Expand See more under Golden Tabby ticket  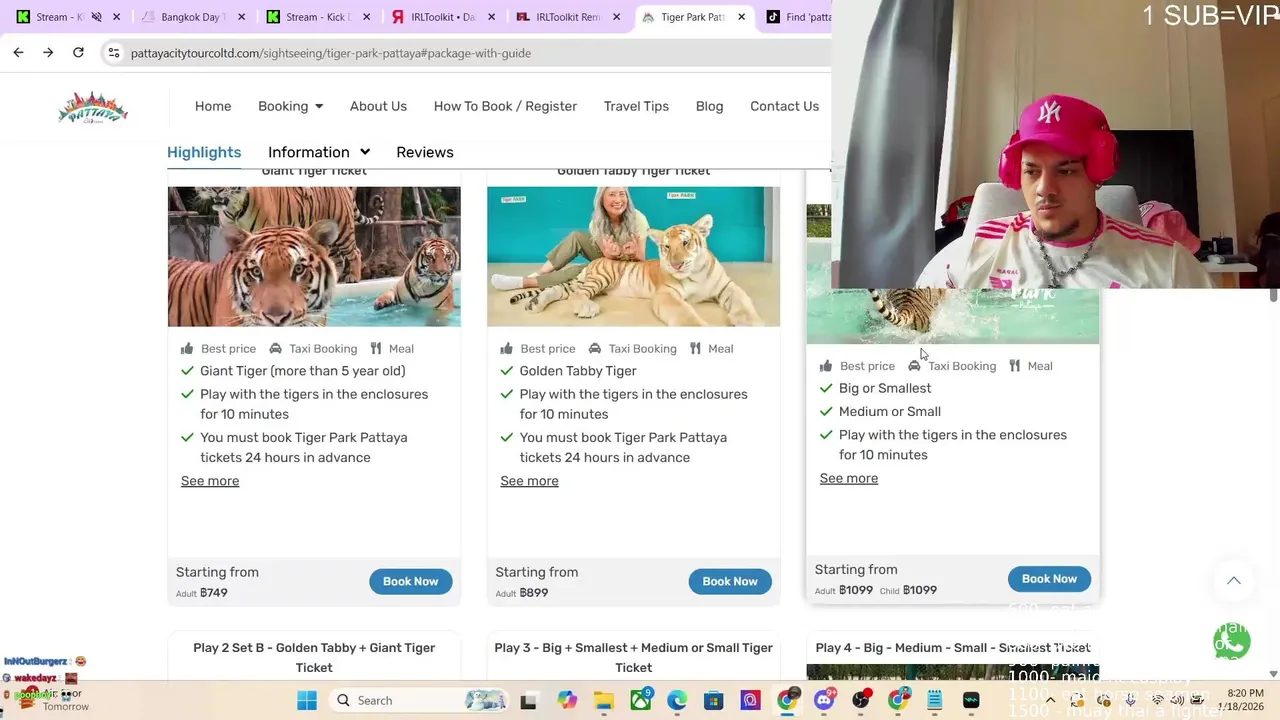(529, 481)
